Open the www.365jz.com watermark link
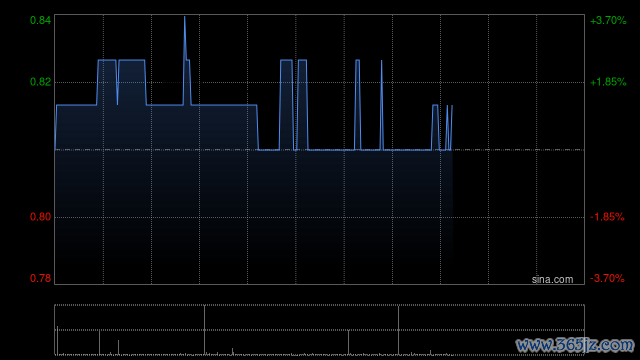Image resolution: width=640 pixels, height=360 pixels. coord(575,345)
